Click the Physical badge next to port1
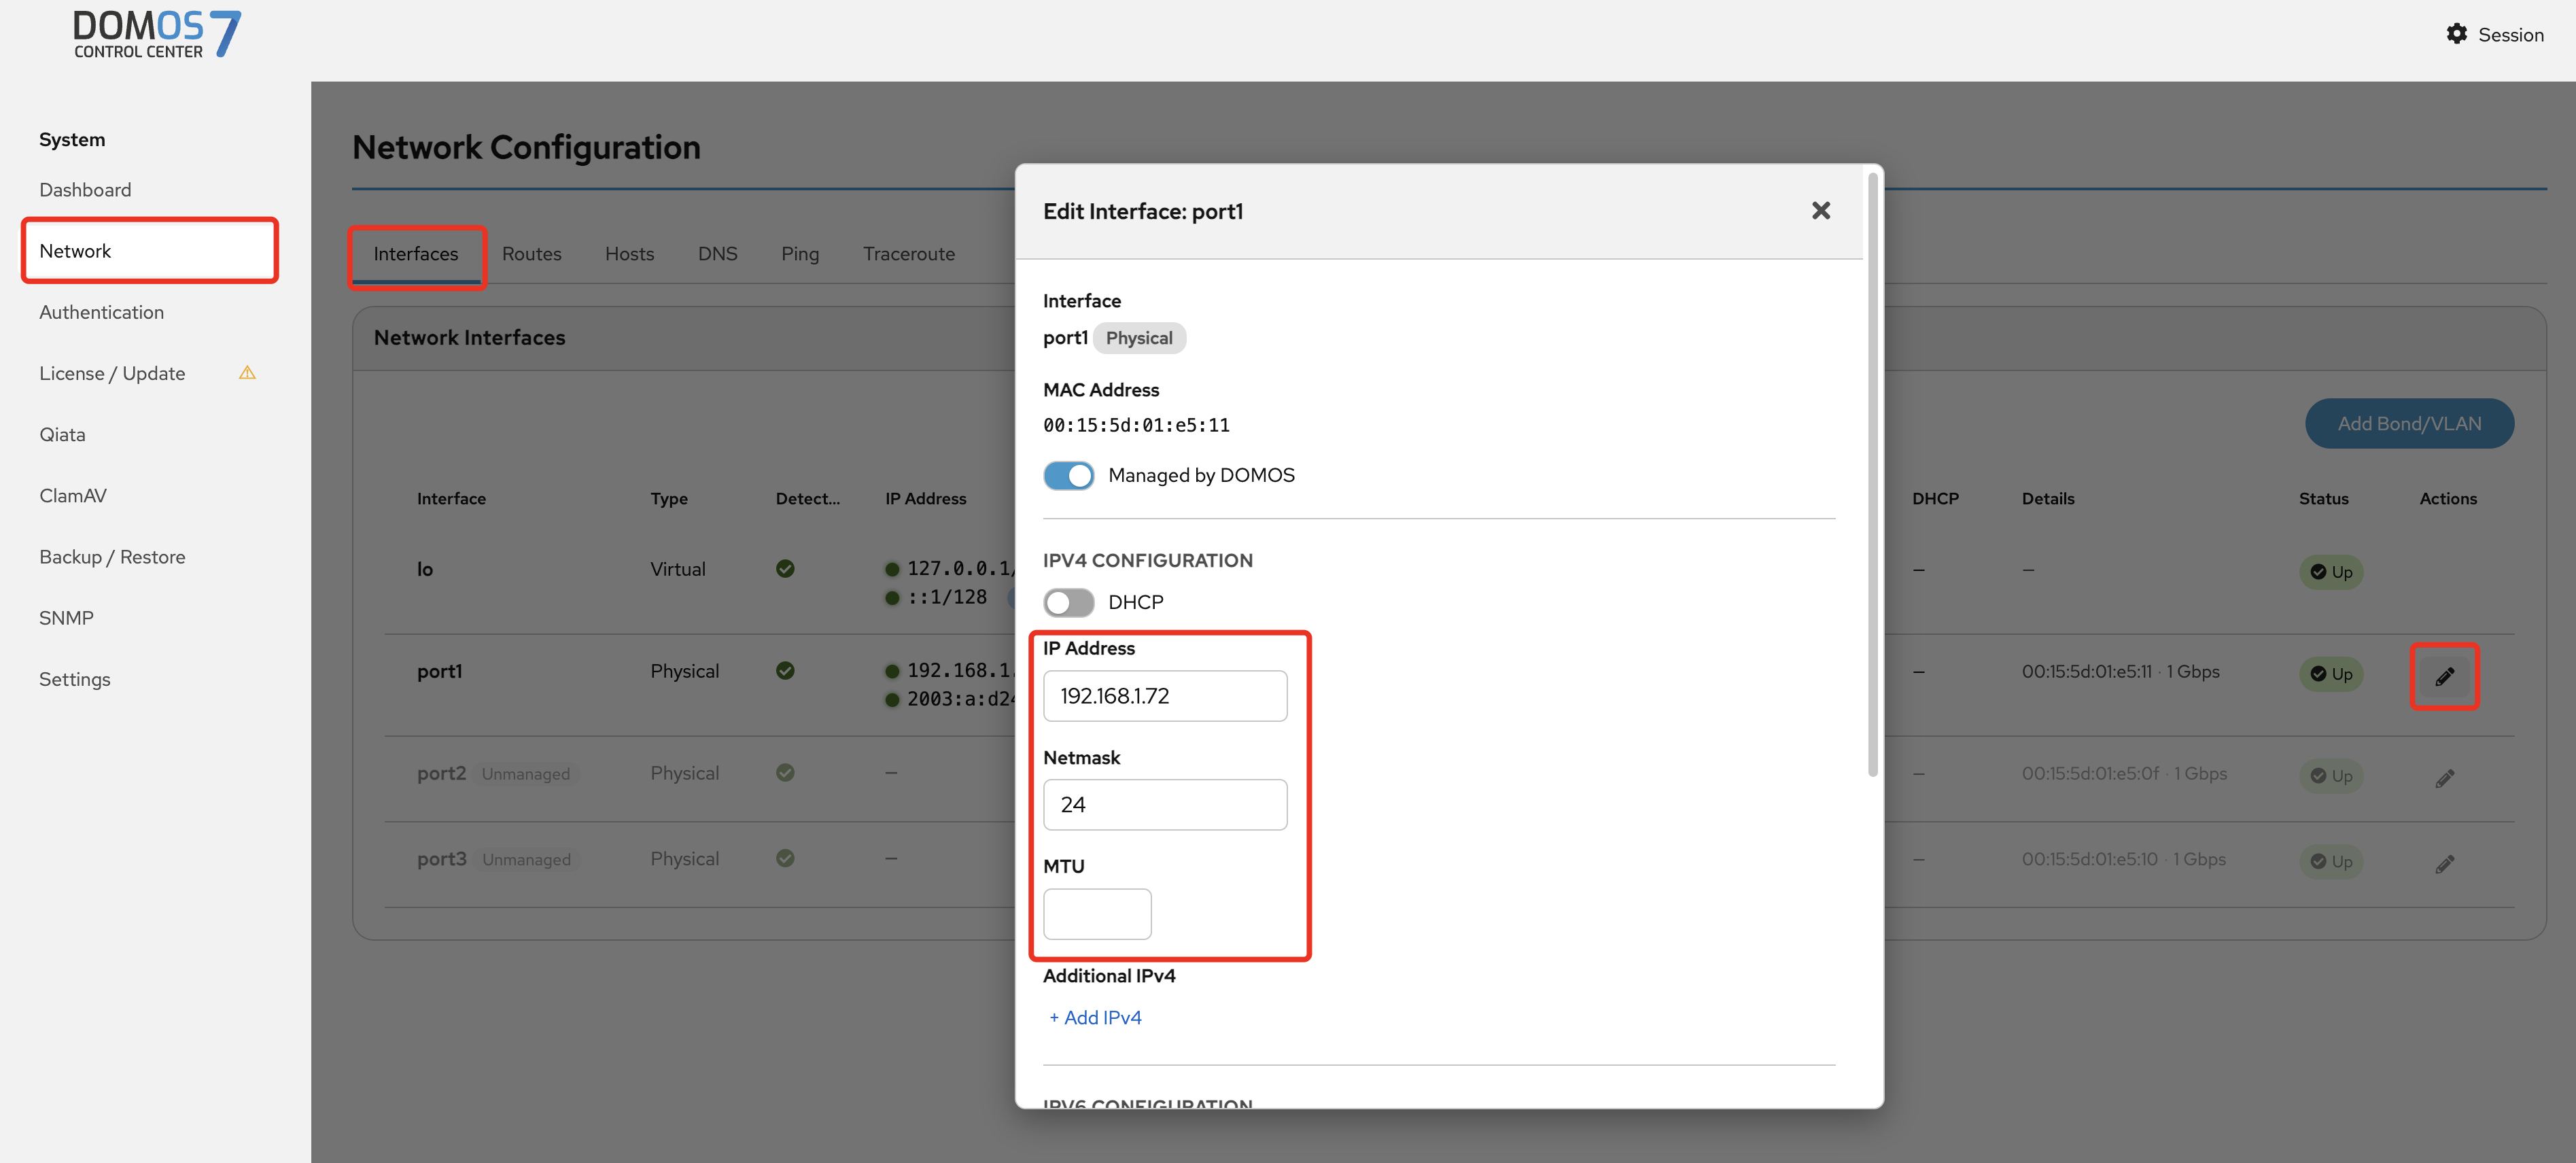 click(x=1139, y=338)
